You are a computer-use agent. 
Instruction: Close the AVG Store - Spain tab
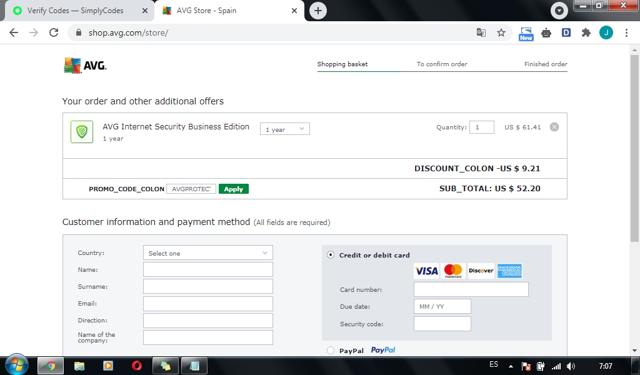click(x=294, y=11)
